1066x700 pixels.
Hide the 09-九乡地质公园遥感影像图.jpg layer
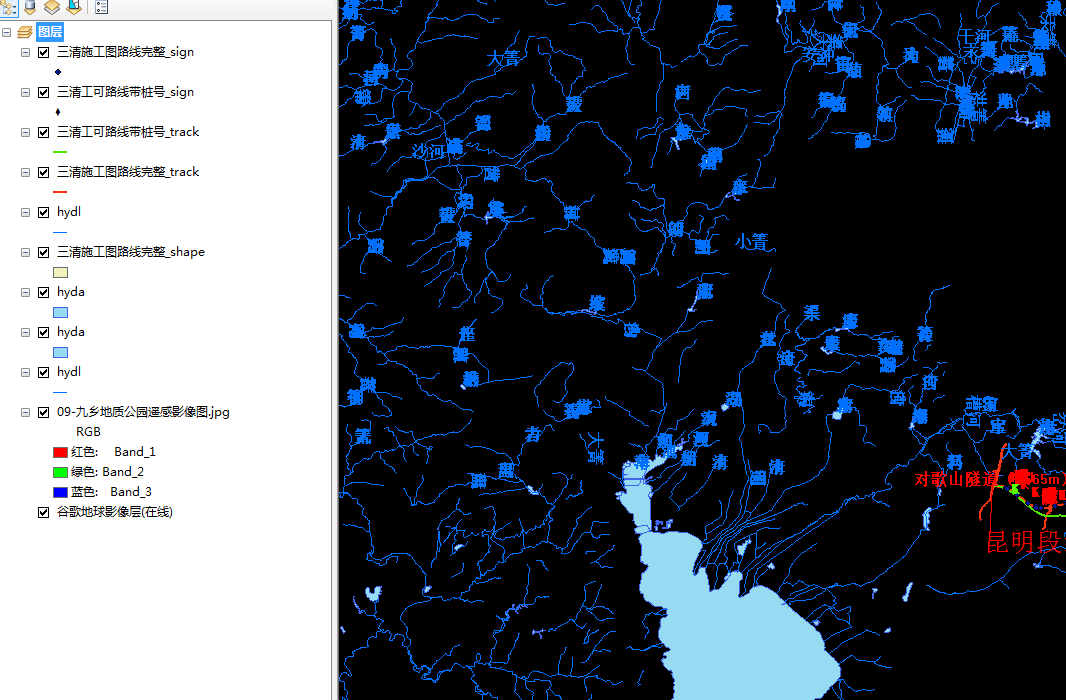tap(44, 412)
